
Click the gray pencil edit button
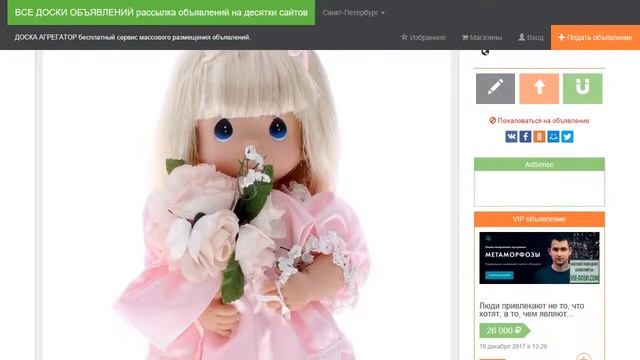click(495, 89)
